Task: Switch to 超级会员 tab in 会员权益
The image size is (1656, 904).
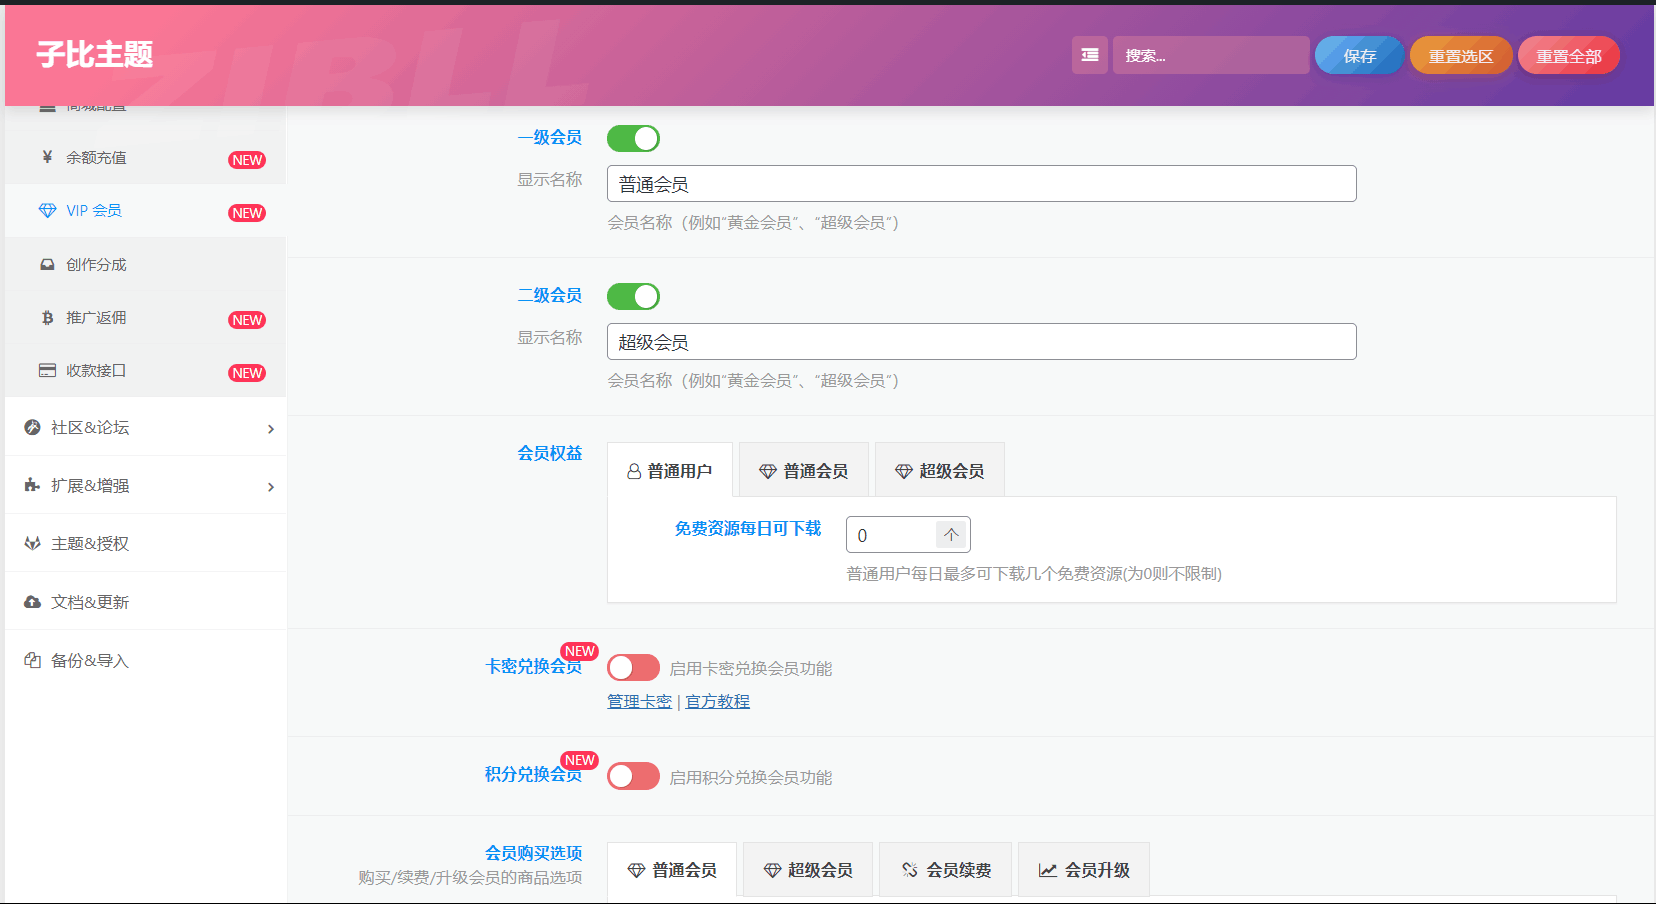Action: click(x=940, y=470)
